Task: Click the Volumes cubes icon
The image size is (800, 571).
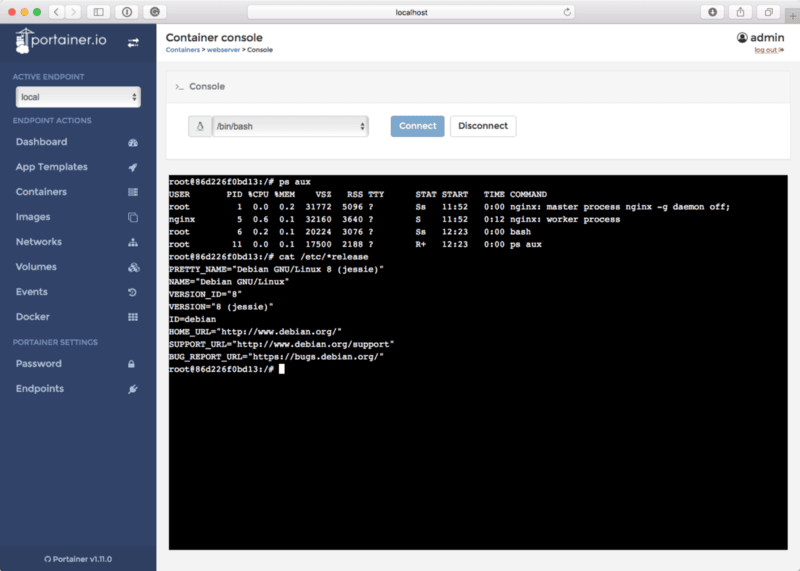Action: click(x=133, y=267)
